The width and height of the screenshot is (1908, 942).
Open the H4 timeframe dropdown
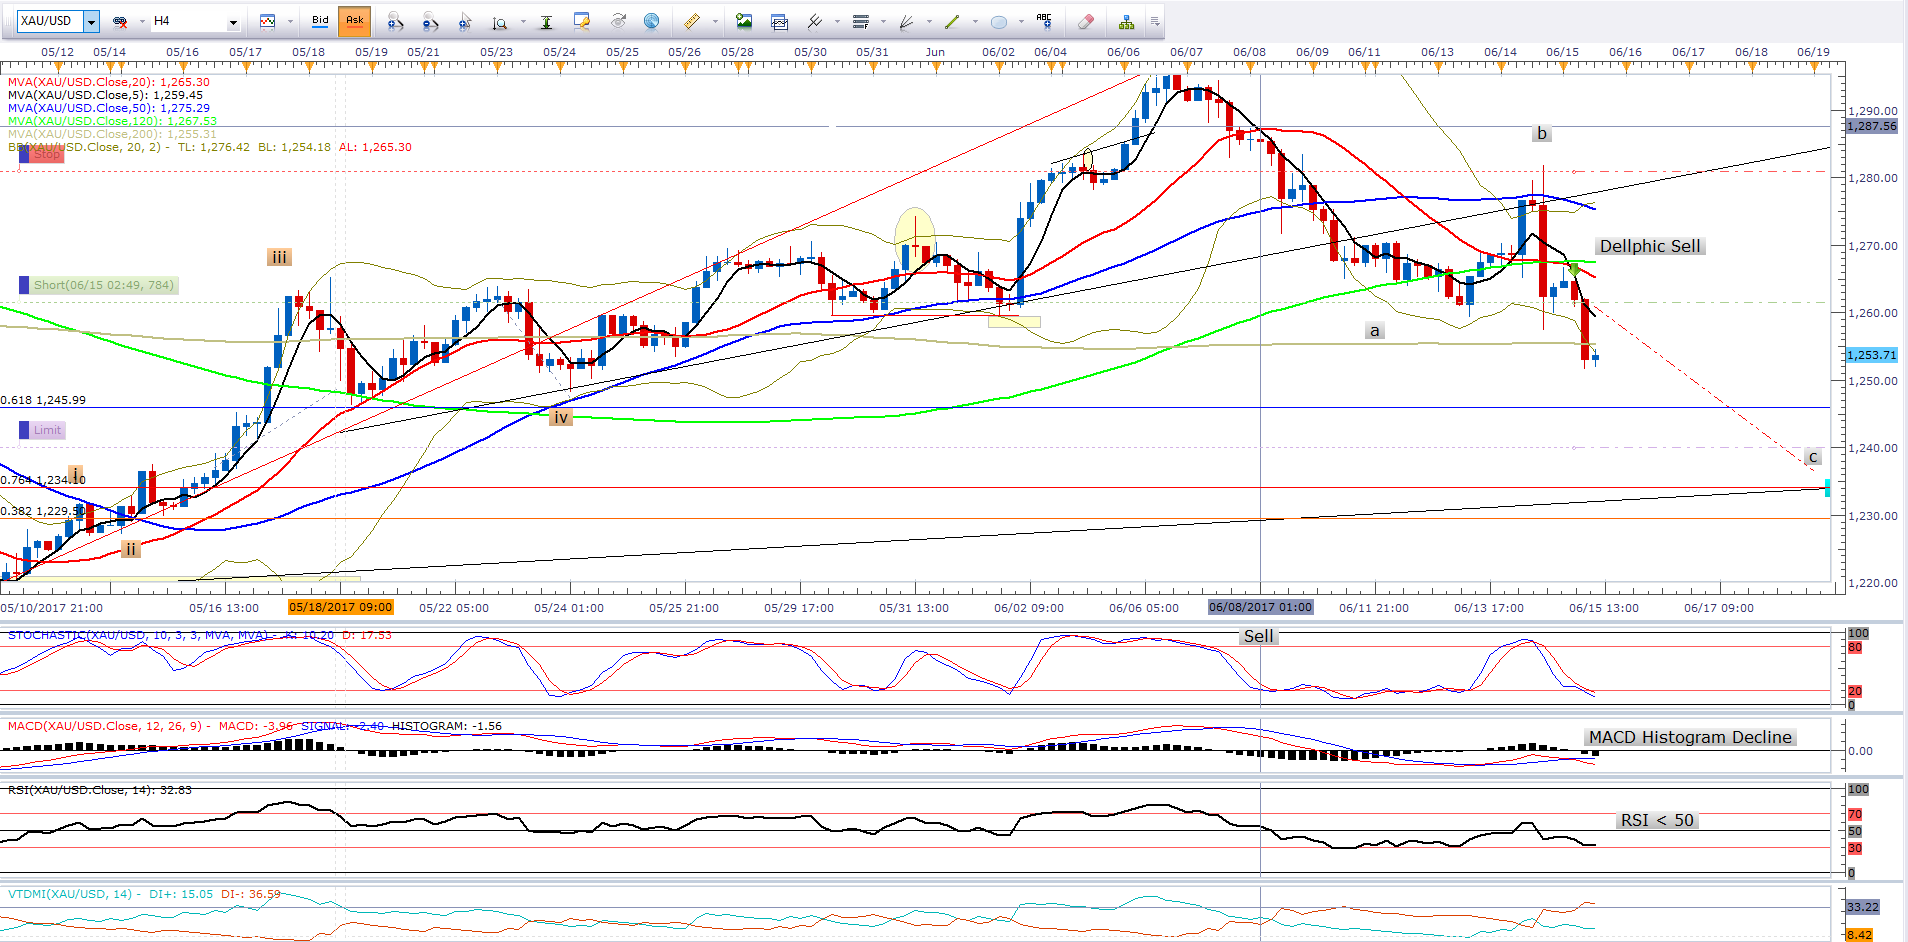(233, 21)
